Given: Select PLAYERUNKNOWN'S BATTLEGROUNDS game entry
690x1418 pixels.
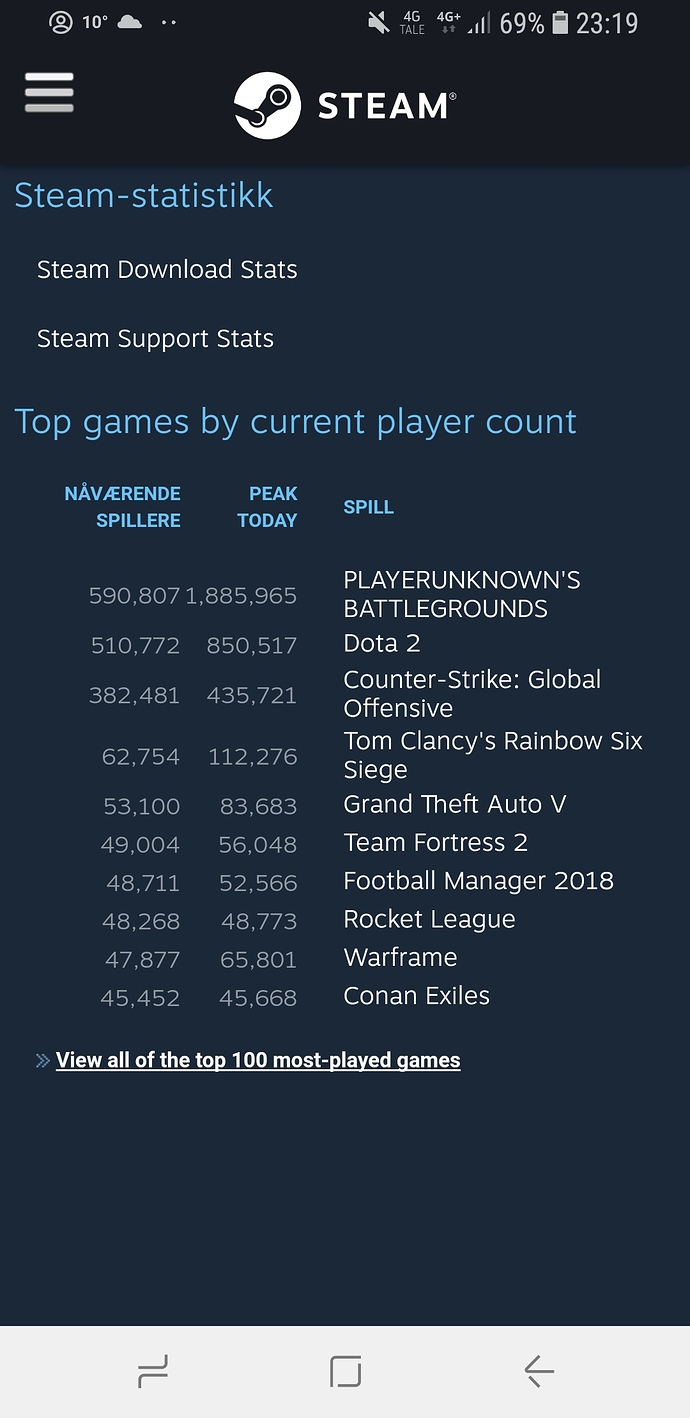Looking at the screenshot, I should pos(462,594).
